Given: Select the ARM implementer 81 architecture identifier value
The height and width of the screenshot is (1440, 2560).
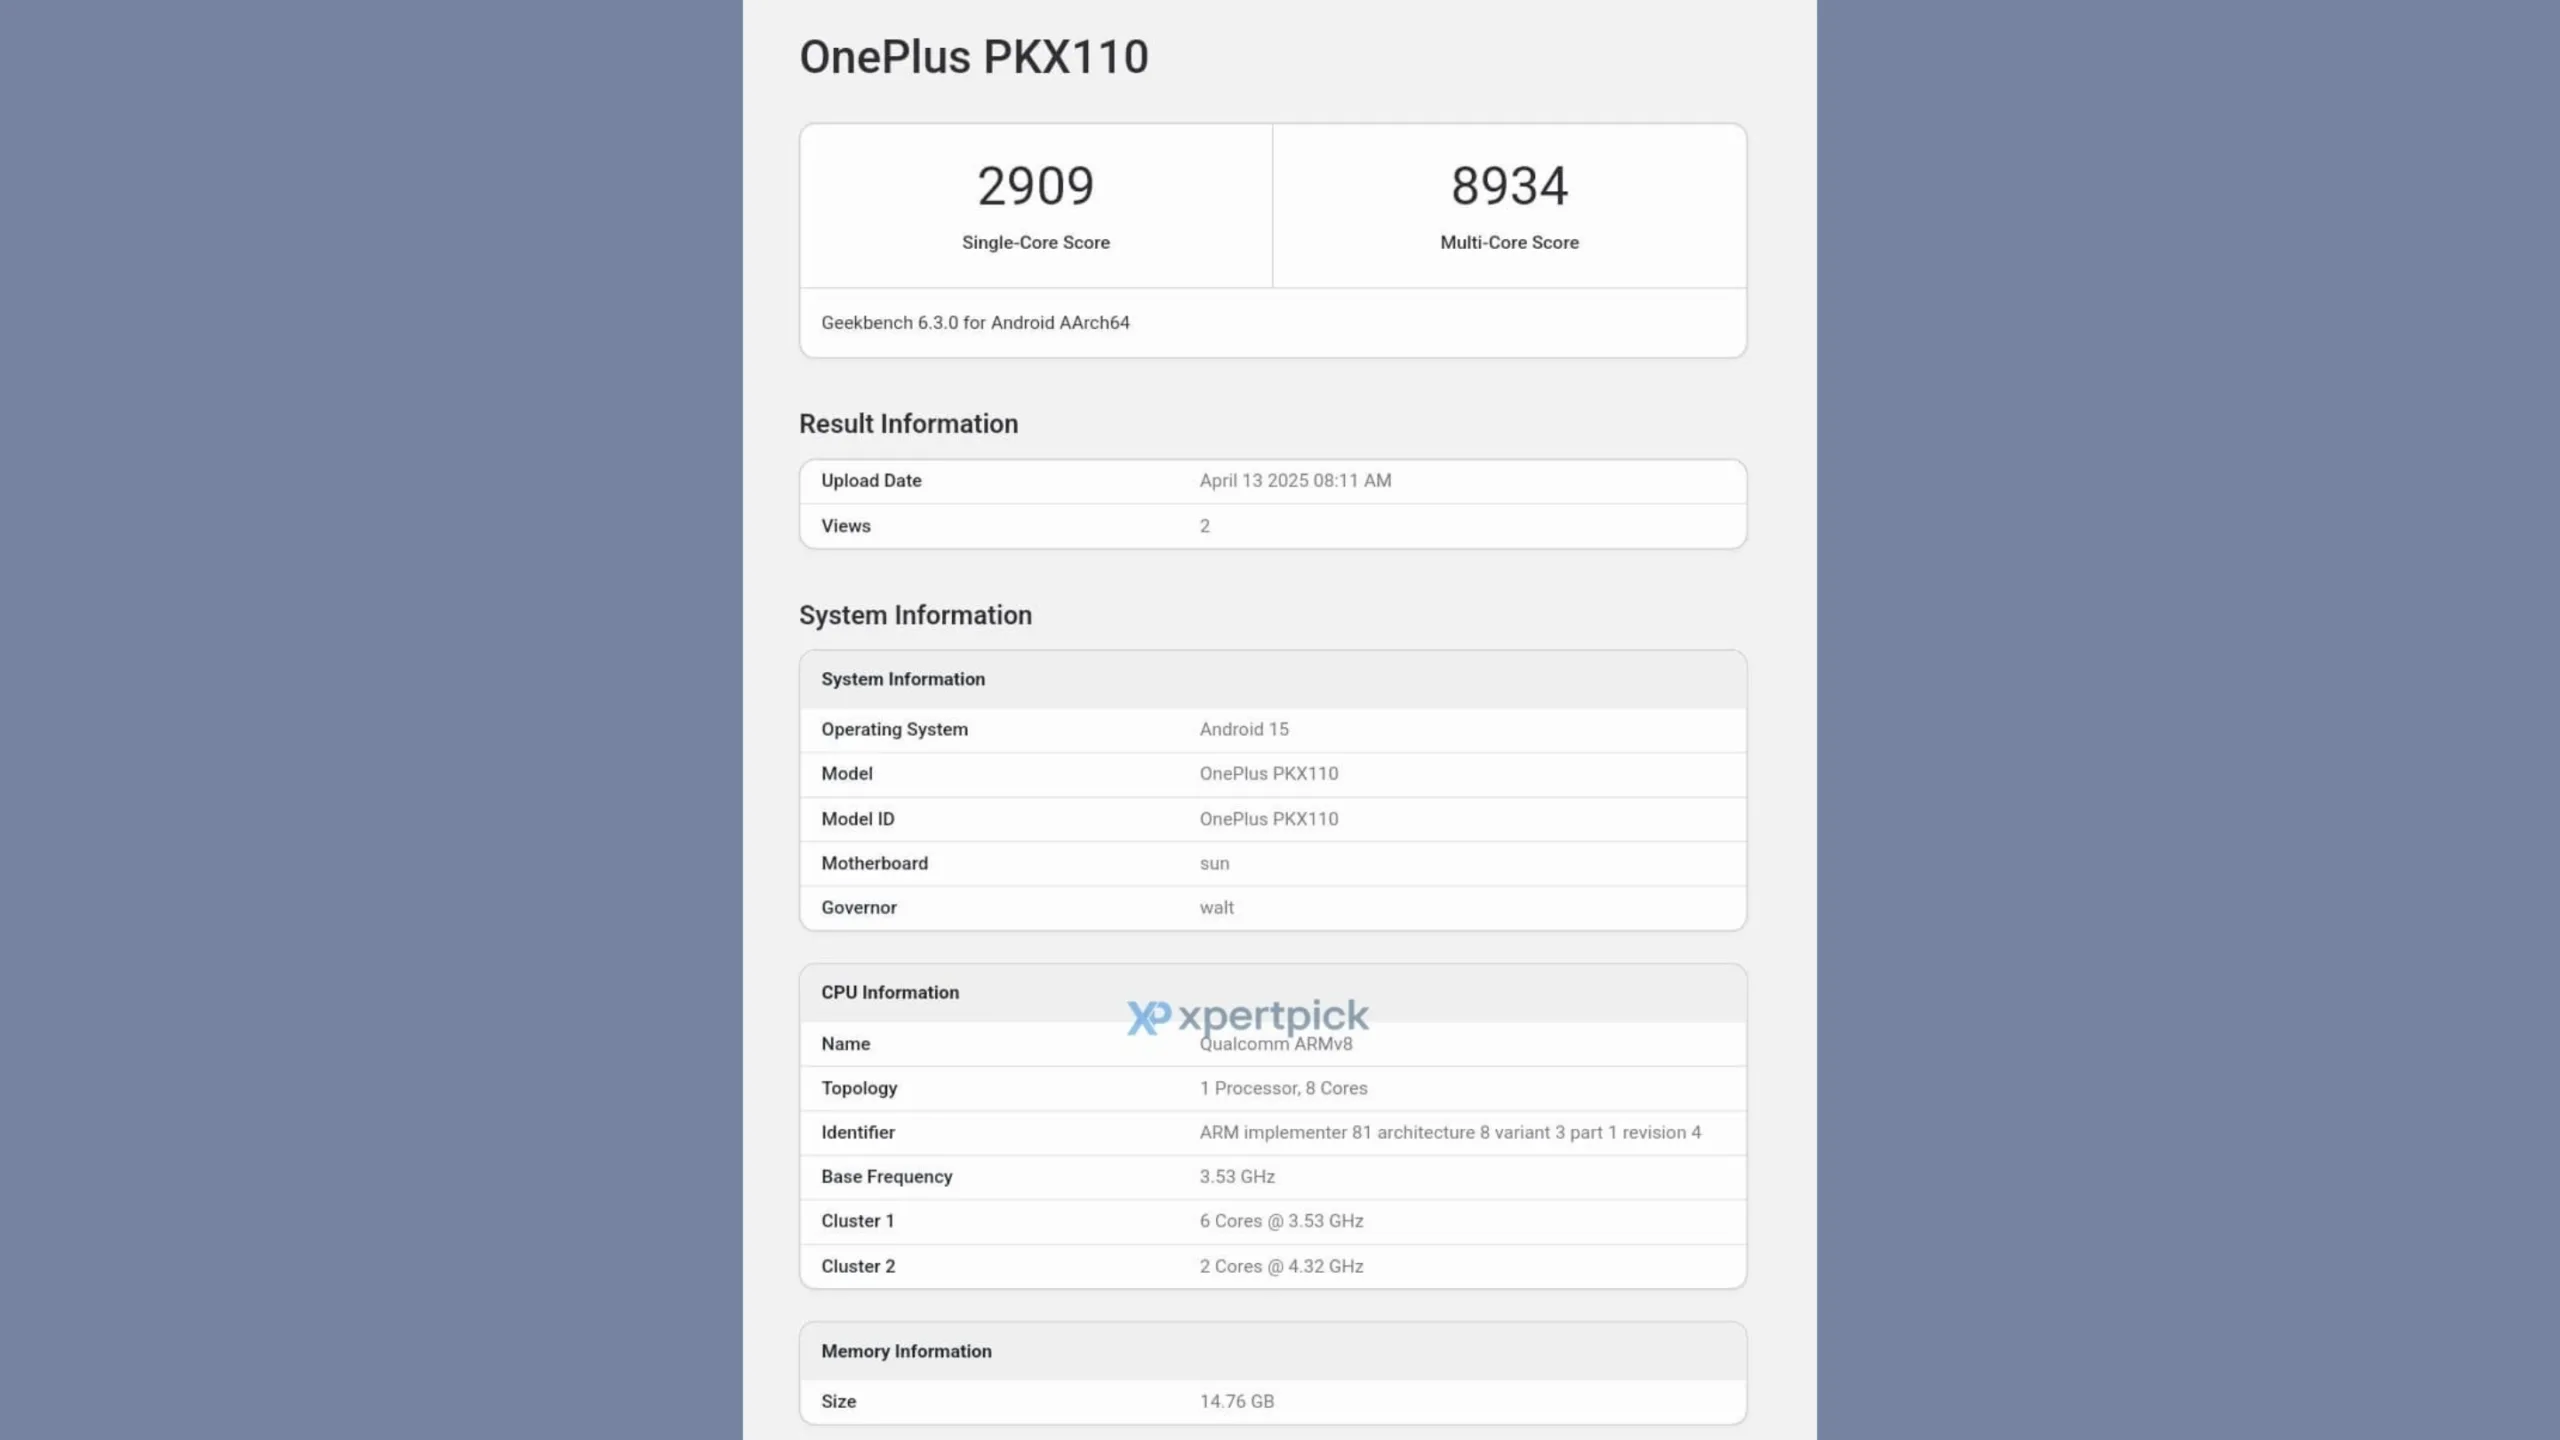Looking at the screenshot, I should tap(1450, 1132).
